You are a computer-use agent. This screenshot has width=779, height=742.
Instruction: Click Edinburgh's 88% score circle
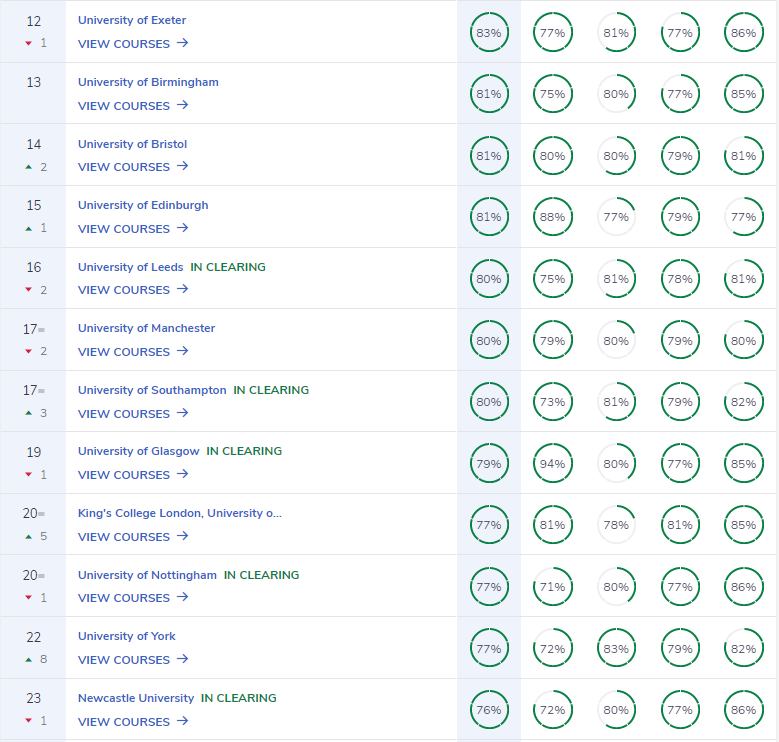[552, 217]
